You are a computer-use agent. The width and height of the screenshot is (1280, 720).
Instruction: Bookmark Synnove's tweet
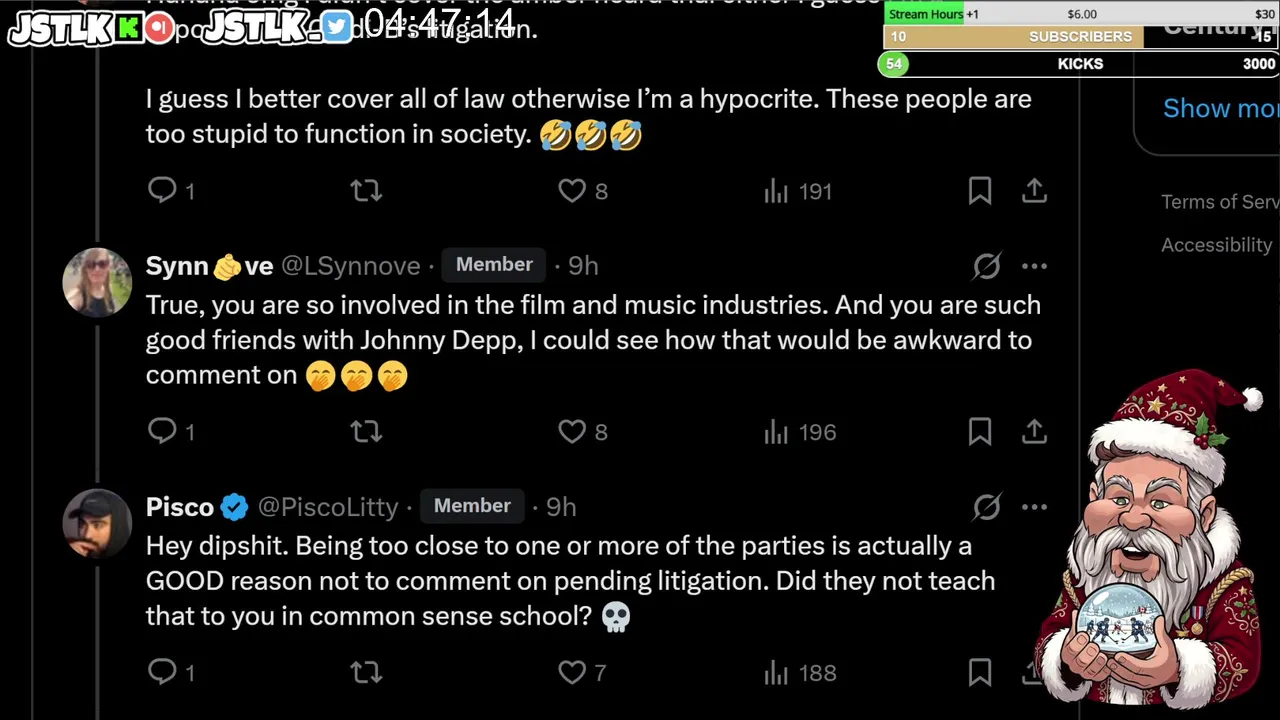pos(980,431)
